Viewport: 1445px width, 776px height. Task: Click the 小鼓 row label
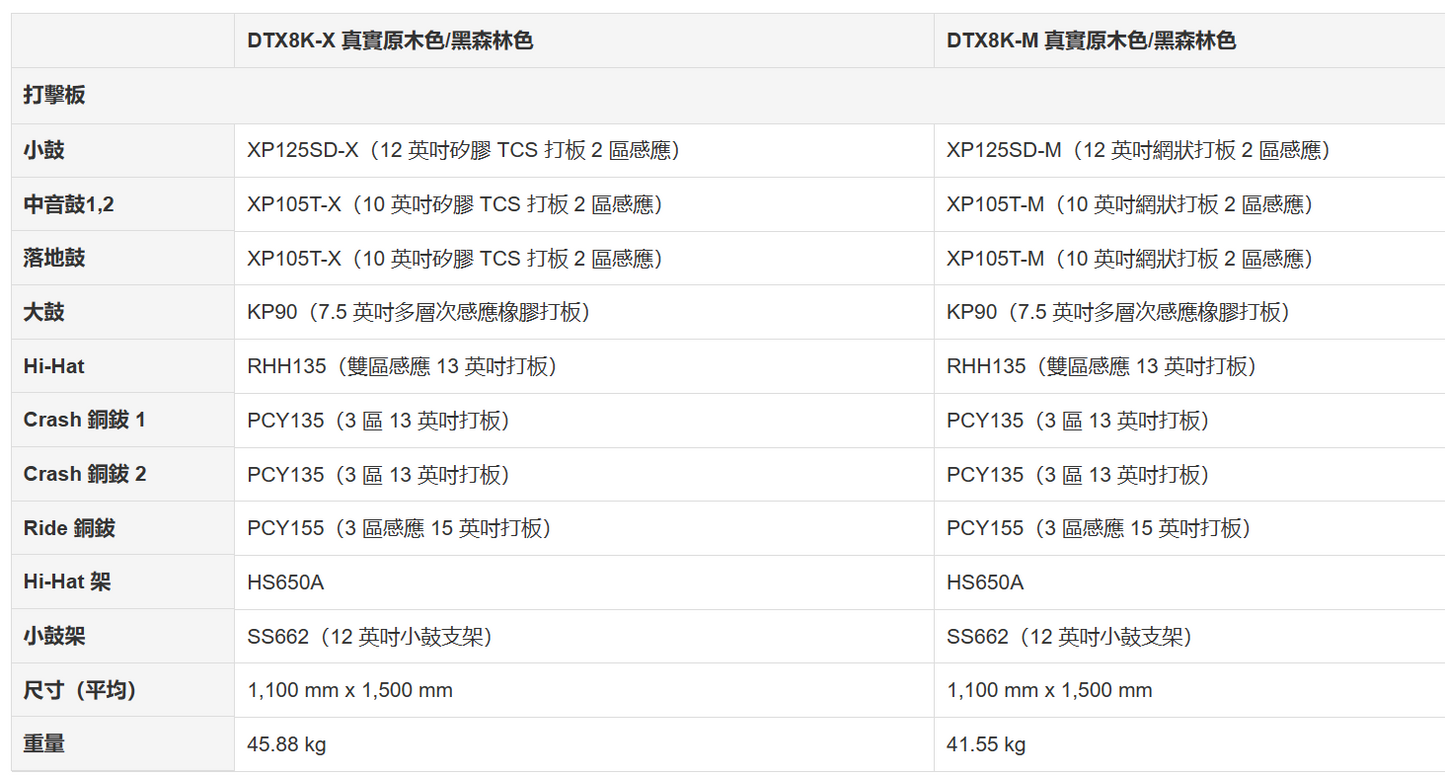(44, 150)
